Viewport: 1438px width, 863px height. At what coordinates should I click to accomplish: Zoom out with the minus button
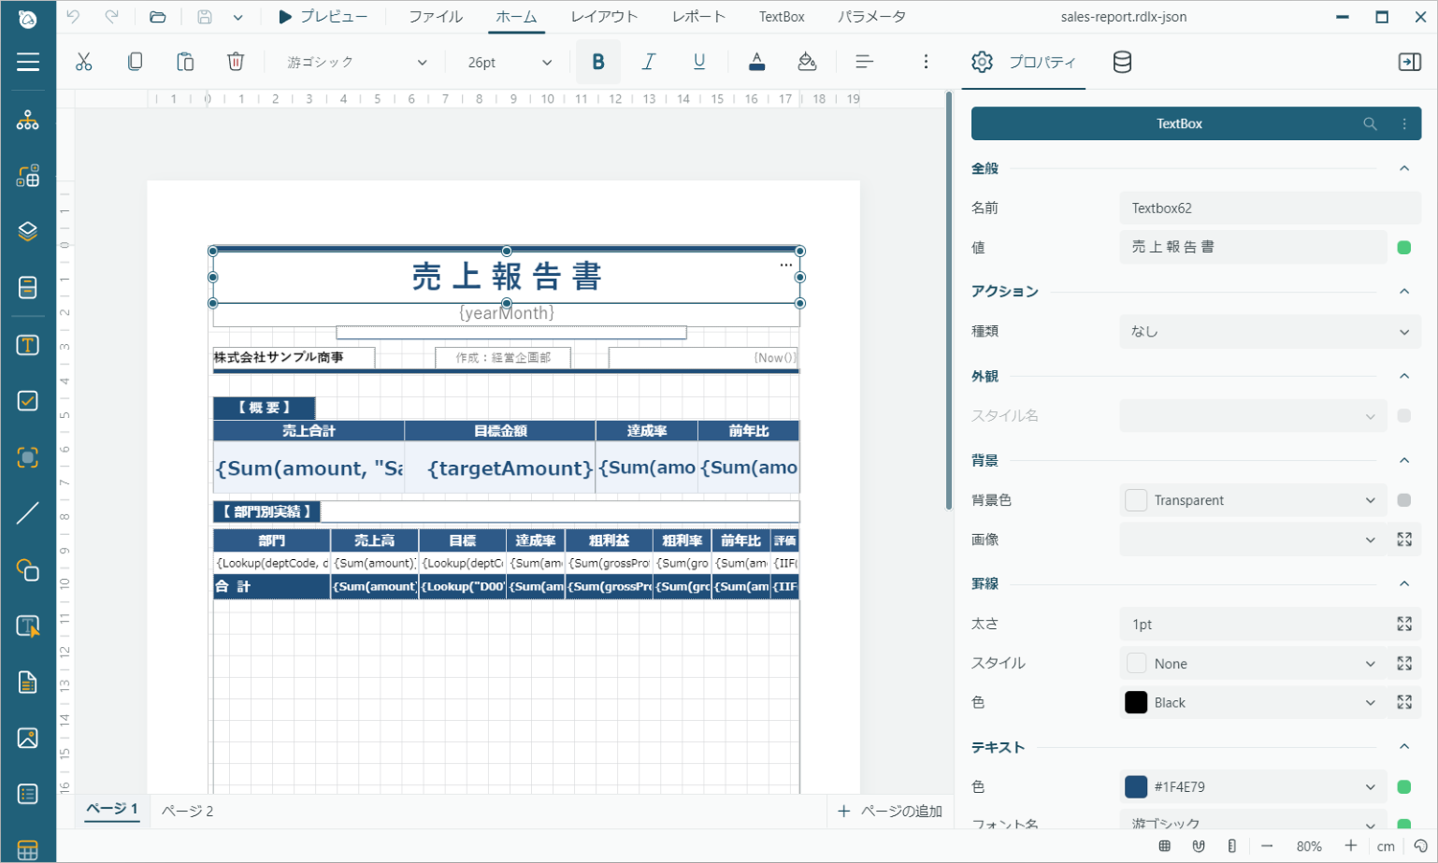[1267, 846]
